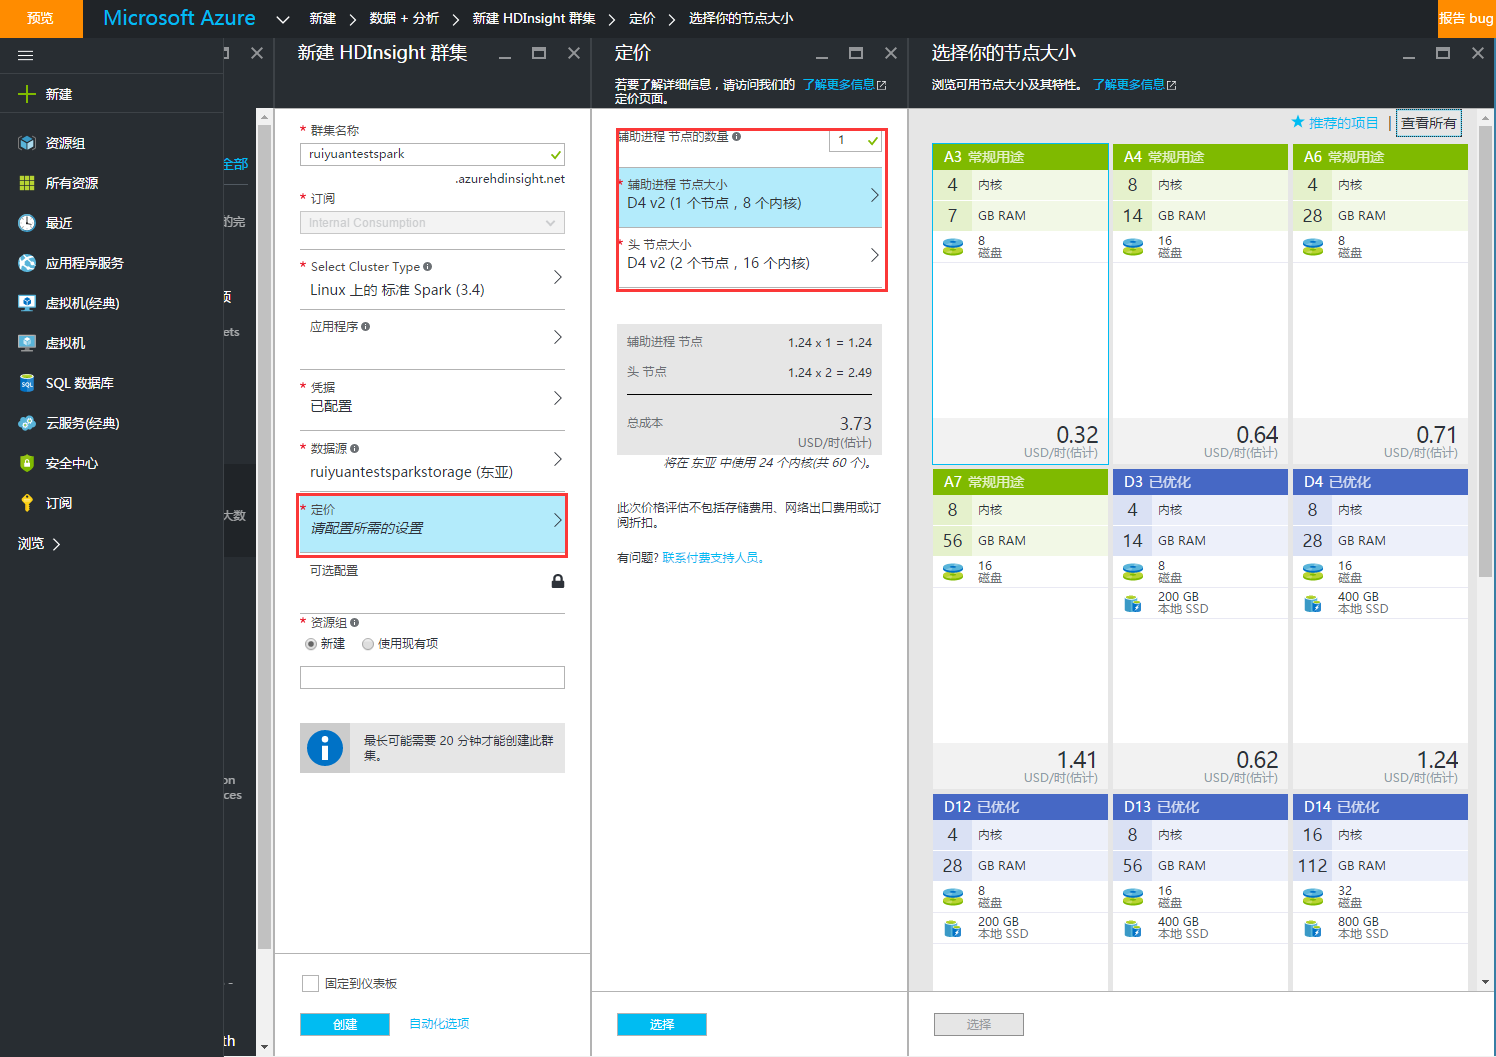Open 最近 clock icon in sidebar
This screenshot has width=1496, height=1057.
click(27, 223)
